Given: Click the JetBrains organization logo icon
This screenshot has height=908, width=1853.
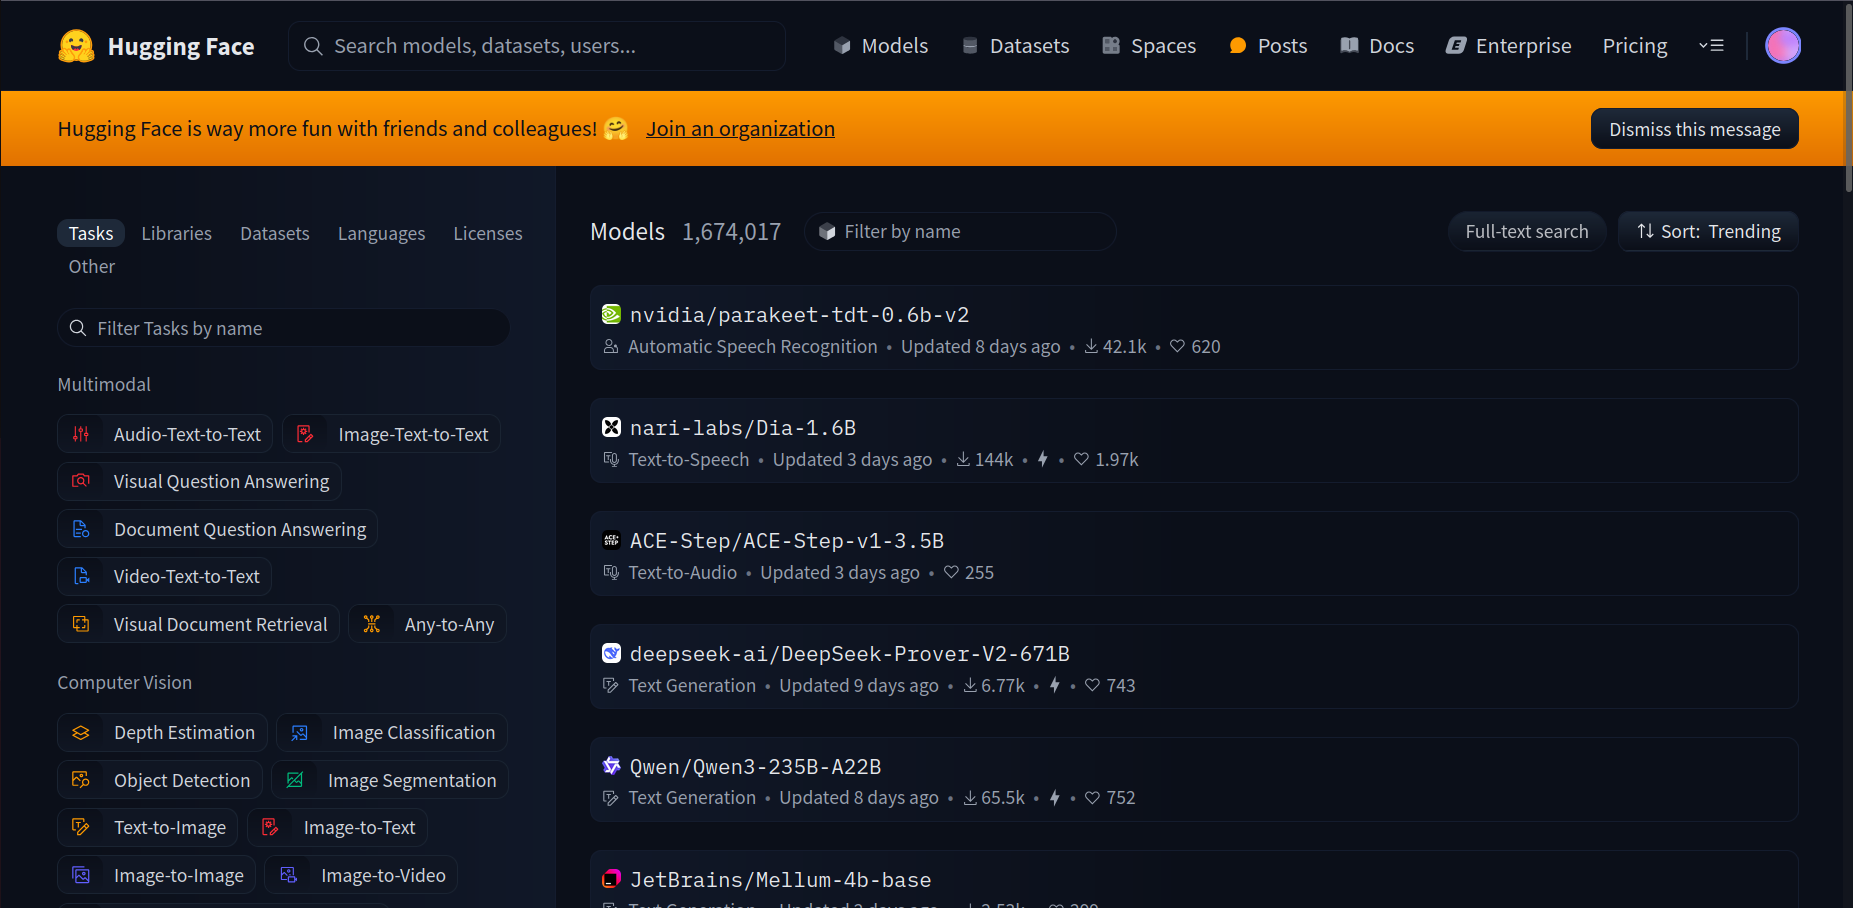Looking at the screenshot, I should coord(611,880).
